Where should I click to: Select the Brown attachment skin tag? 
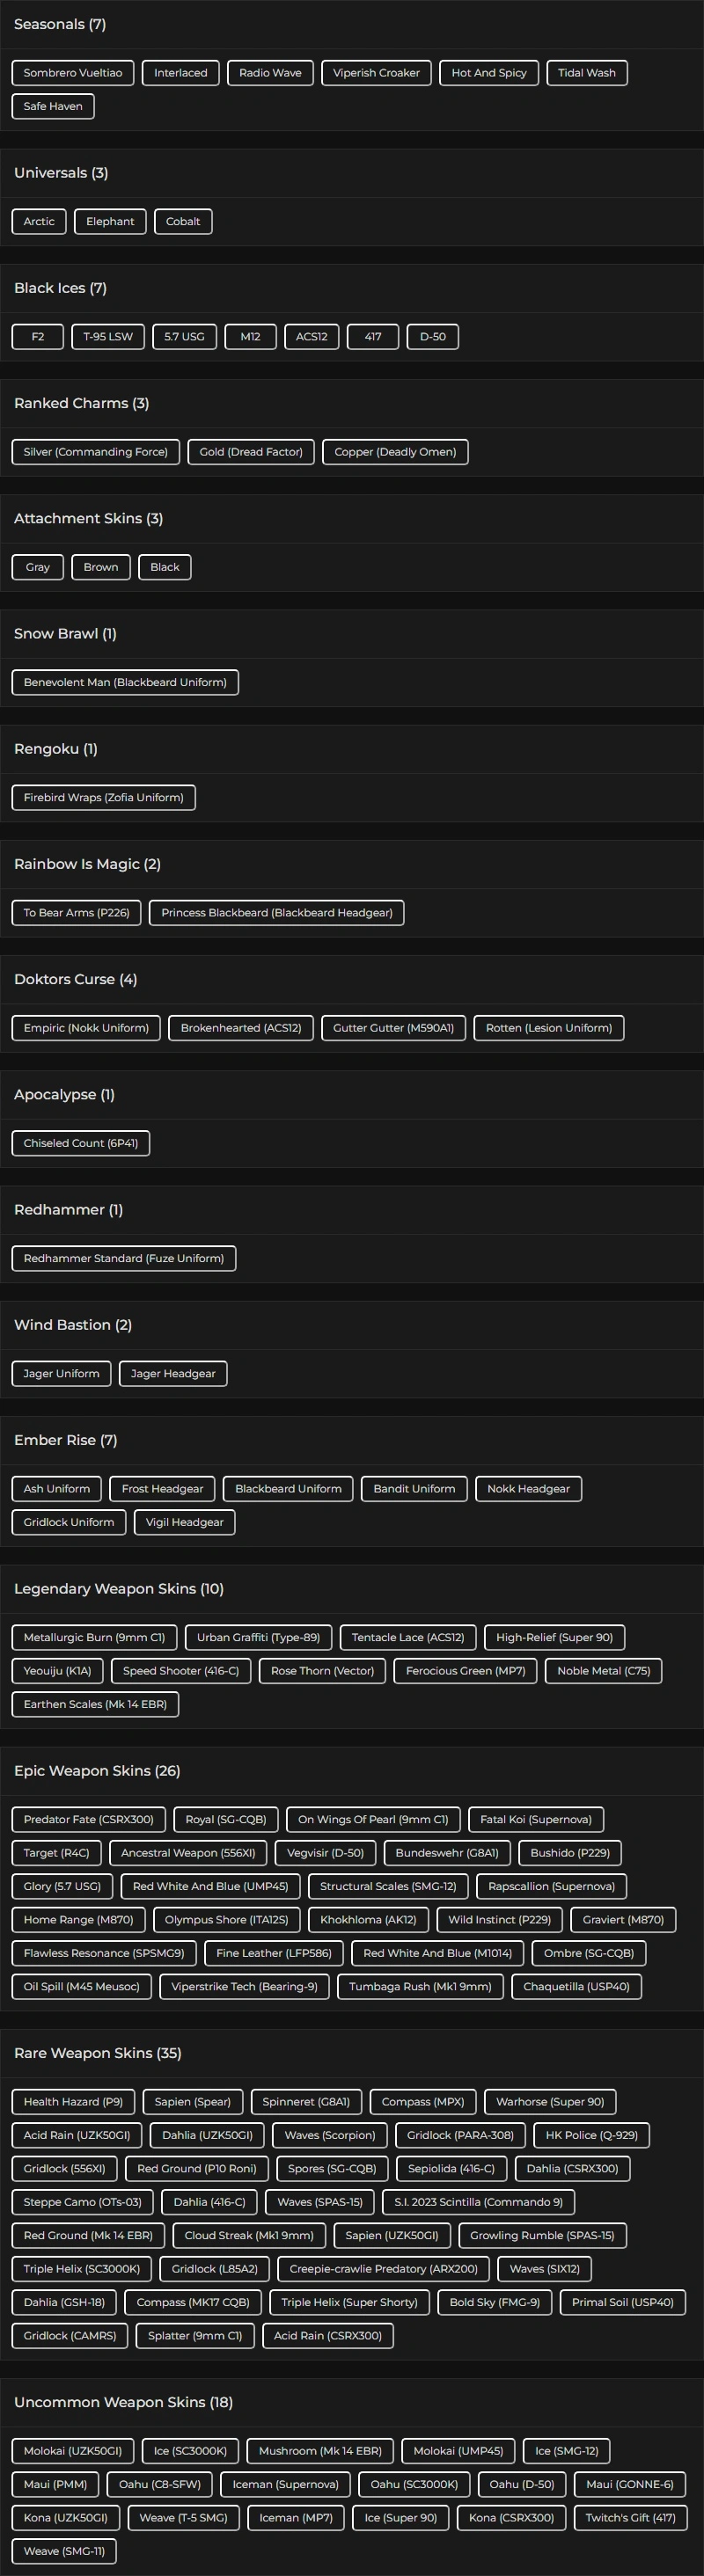point(101,567)
